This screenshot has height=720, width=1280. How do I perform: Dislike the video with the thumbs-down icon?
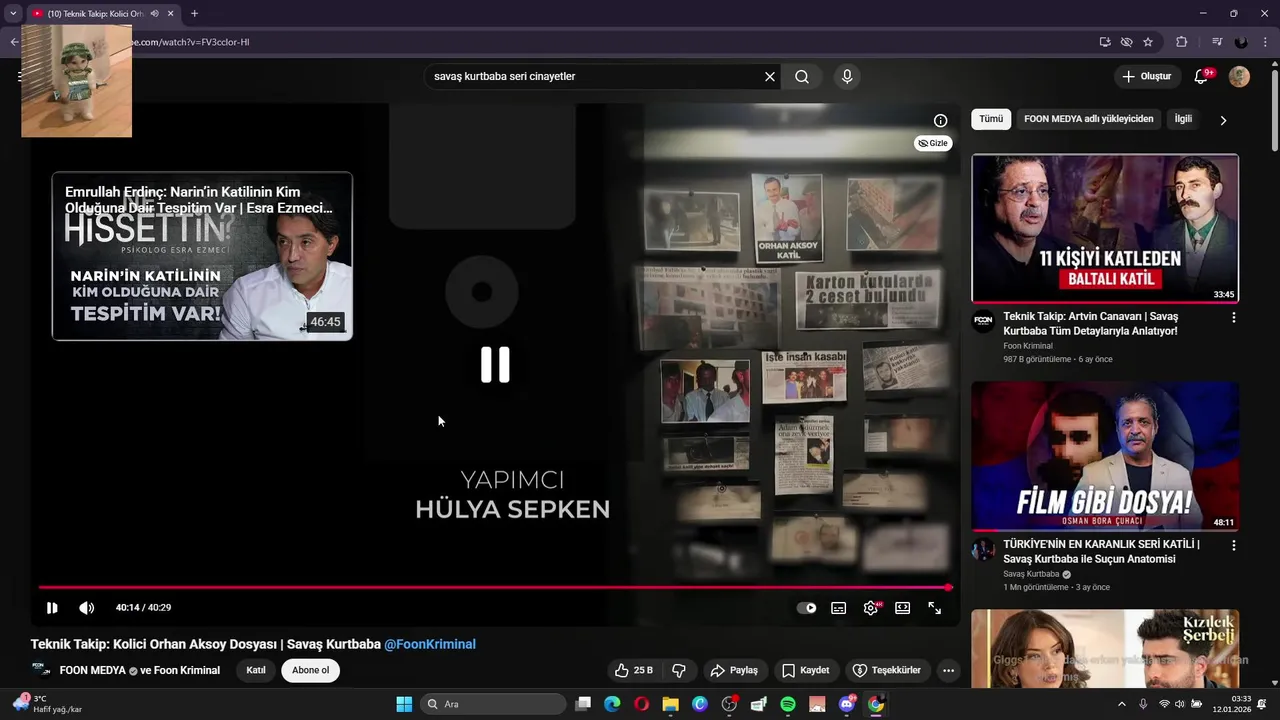(x=679, y=670)
